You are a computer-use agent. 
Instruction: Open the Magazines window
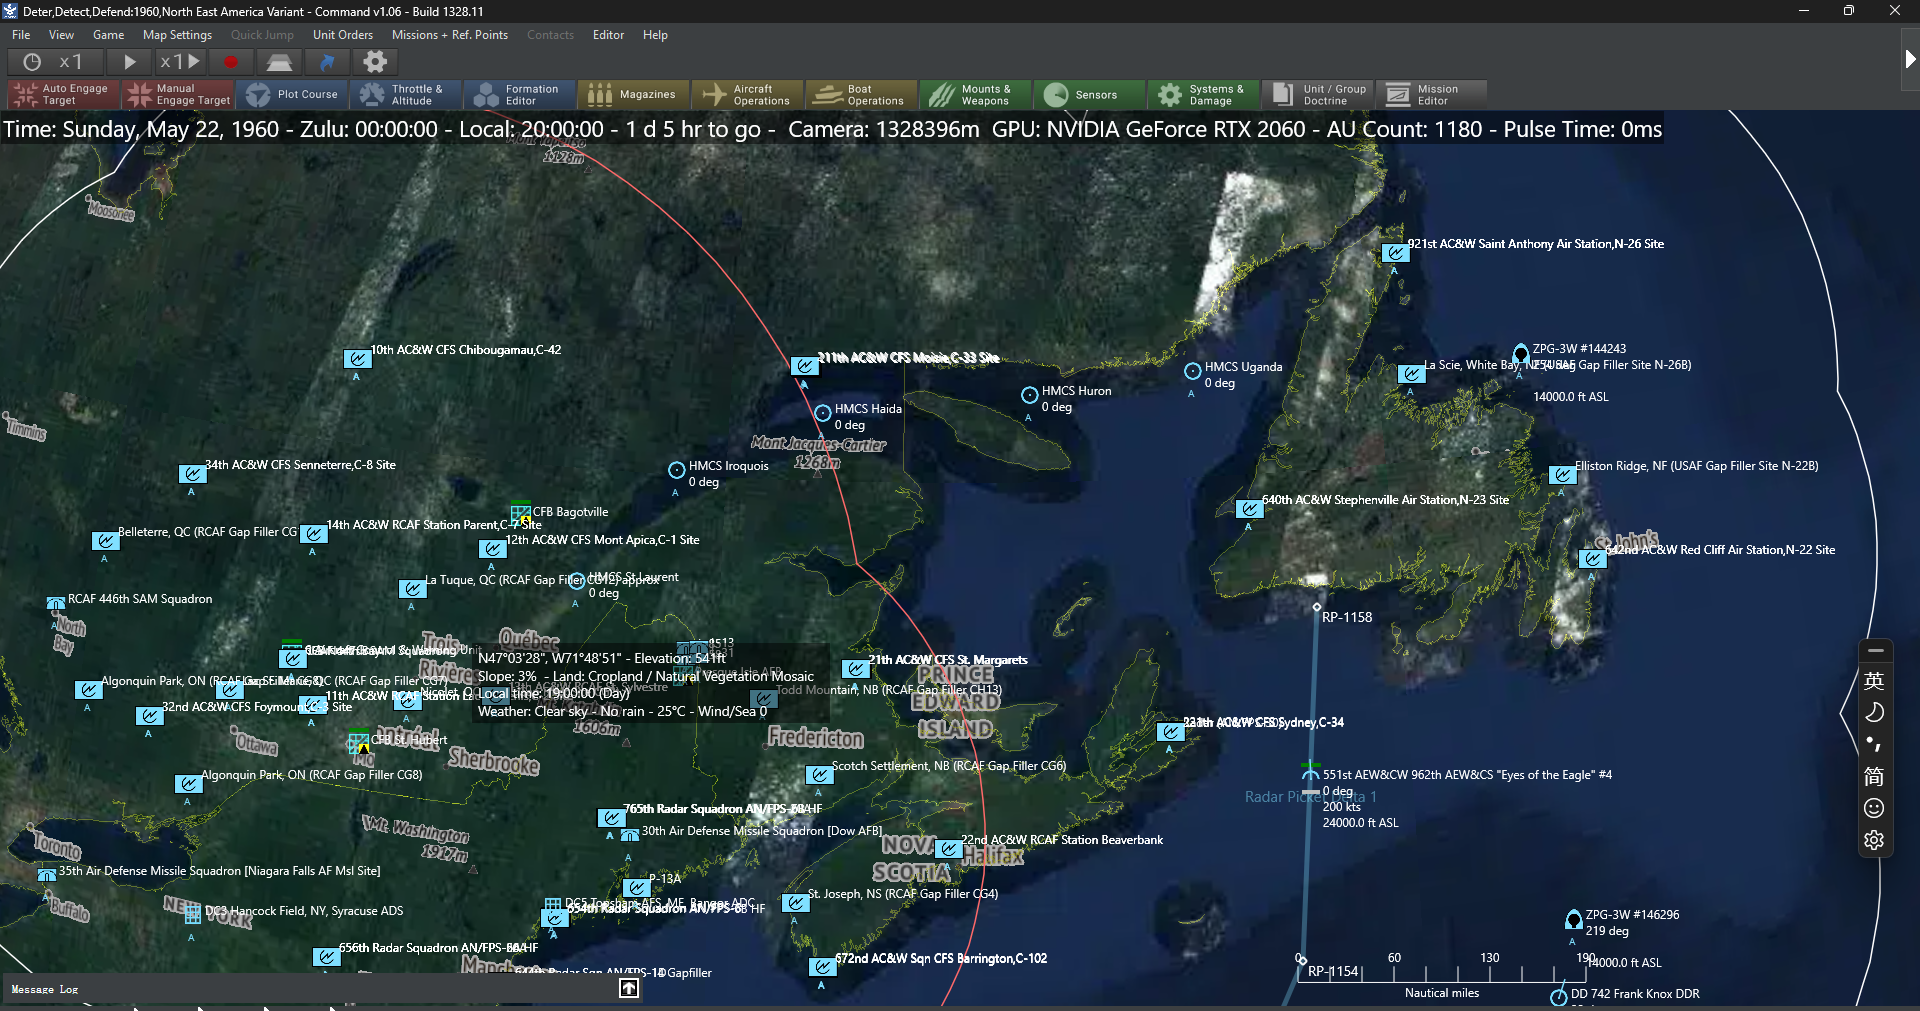coord(635,95)
